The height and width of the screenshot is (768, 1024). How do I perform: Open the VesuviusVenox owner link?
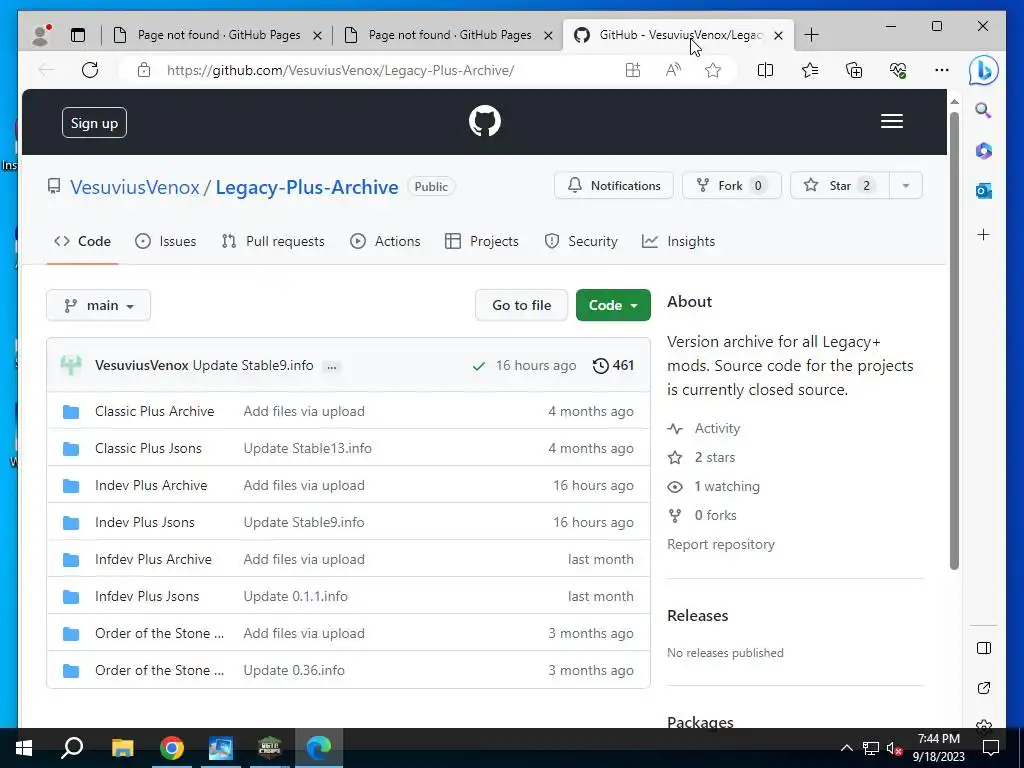(x=135, y=187)
